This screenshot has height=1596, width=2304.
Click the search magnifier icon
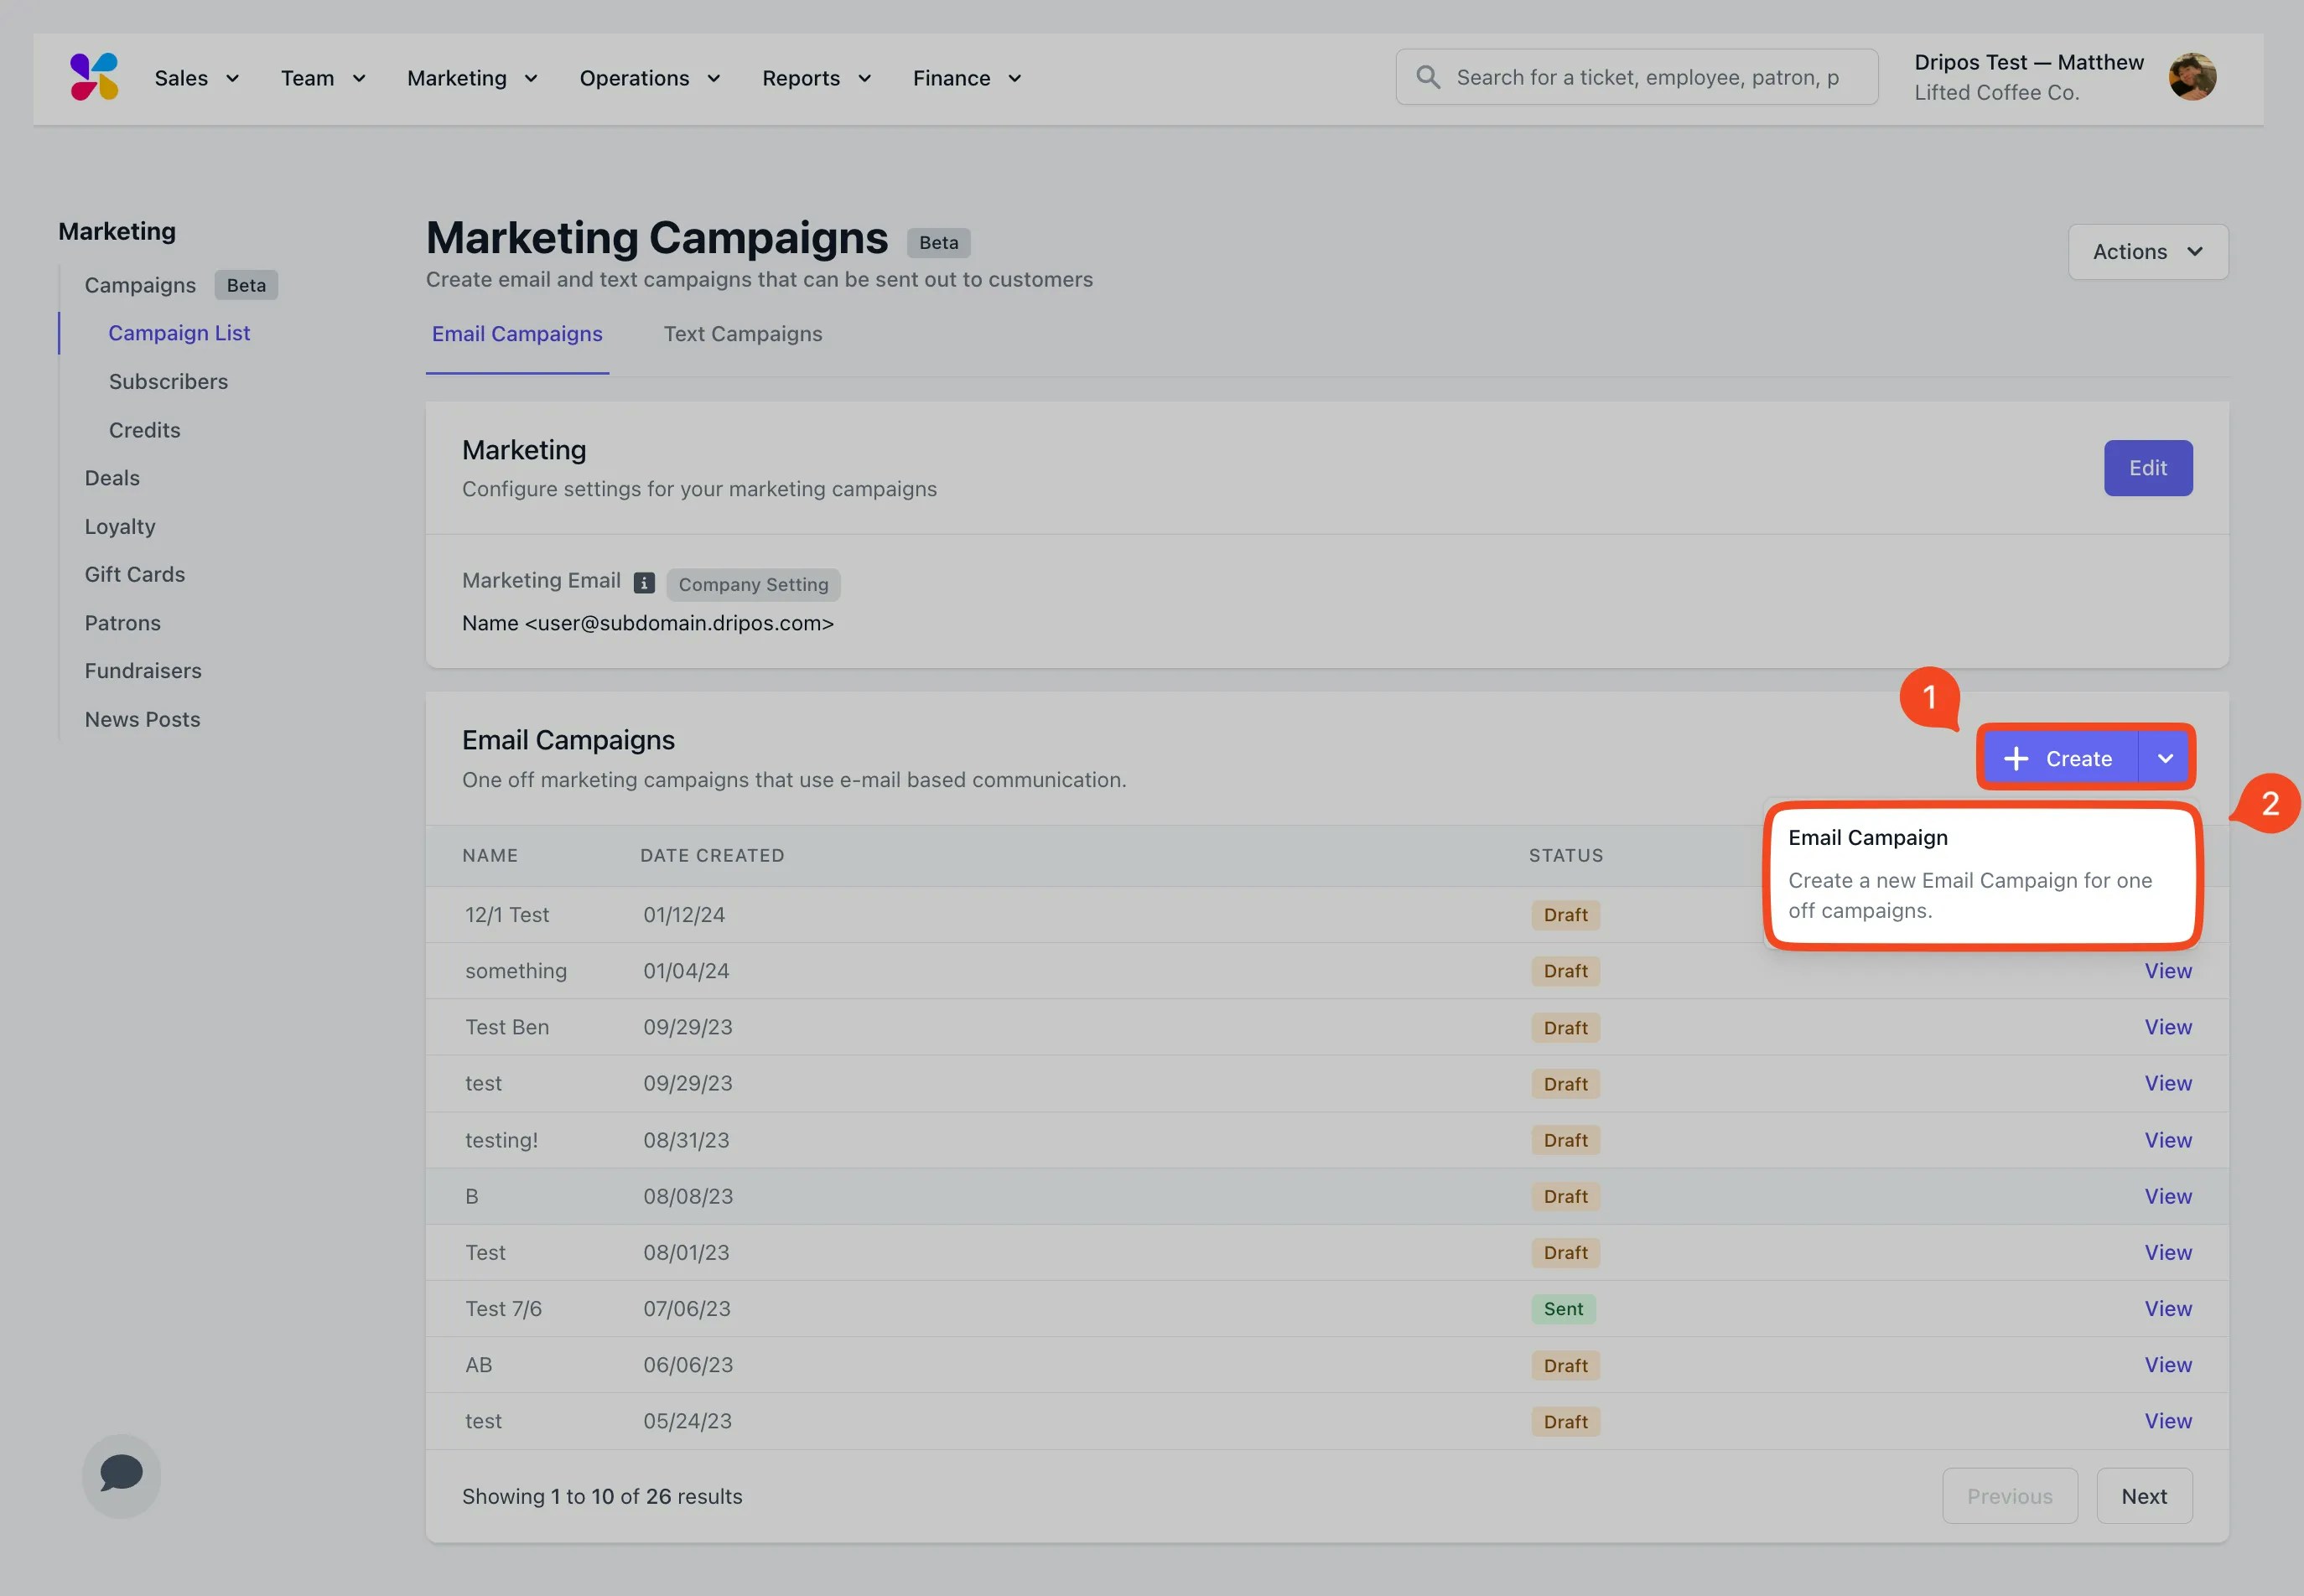(x=1428, y=77)
